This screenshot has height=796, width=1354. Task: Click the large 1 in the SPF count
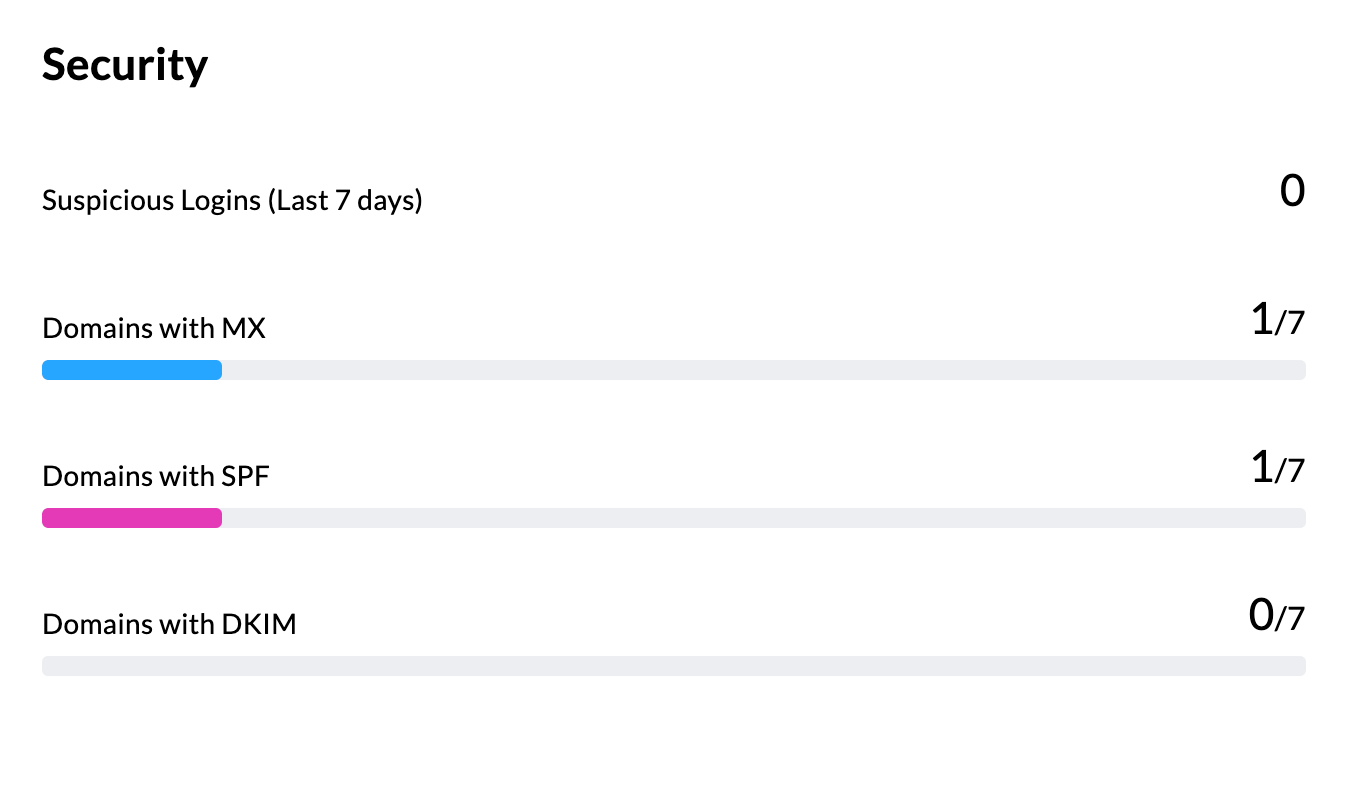coord(1262,468)
